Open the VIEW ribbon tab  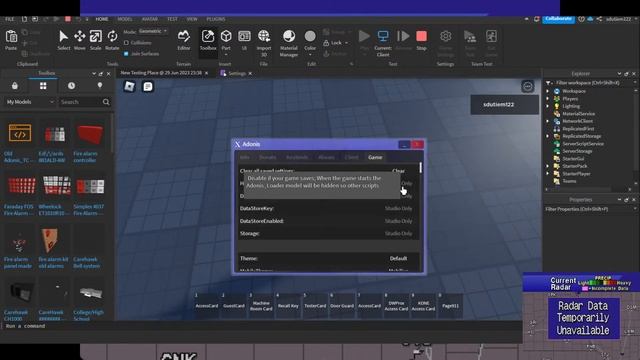192,19
